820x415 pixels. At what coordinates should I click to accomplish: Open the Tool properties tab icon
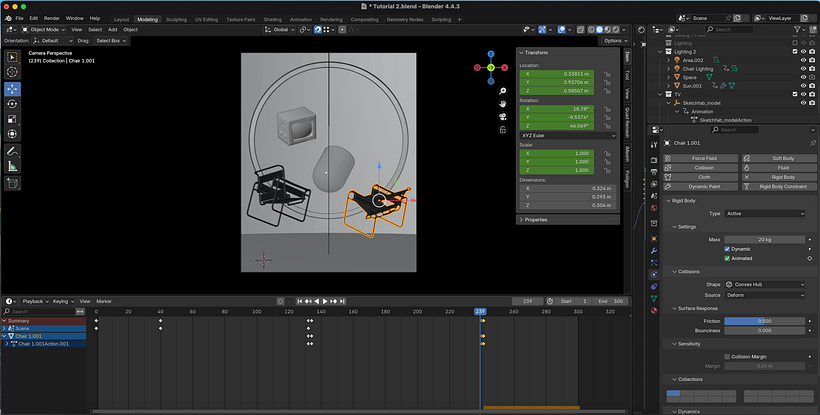654,145
